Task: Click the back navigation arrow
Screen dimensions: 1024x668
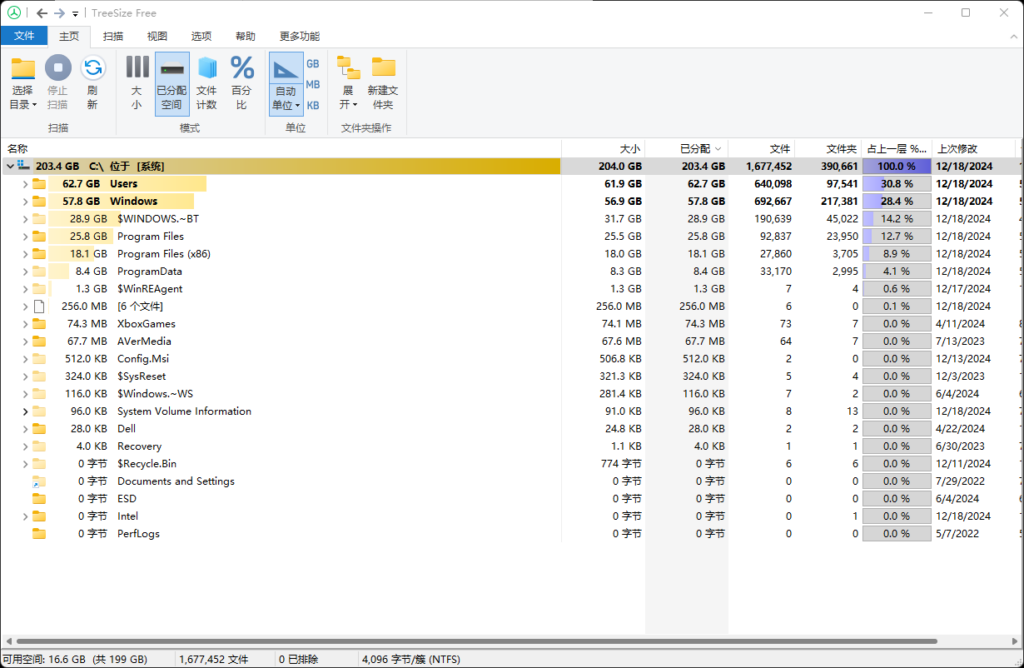Action: pyautogui.click(x=42, y=13)
